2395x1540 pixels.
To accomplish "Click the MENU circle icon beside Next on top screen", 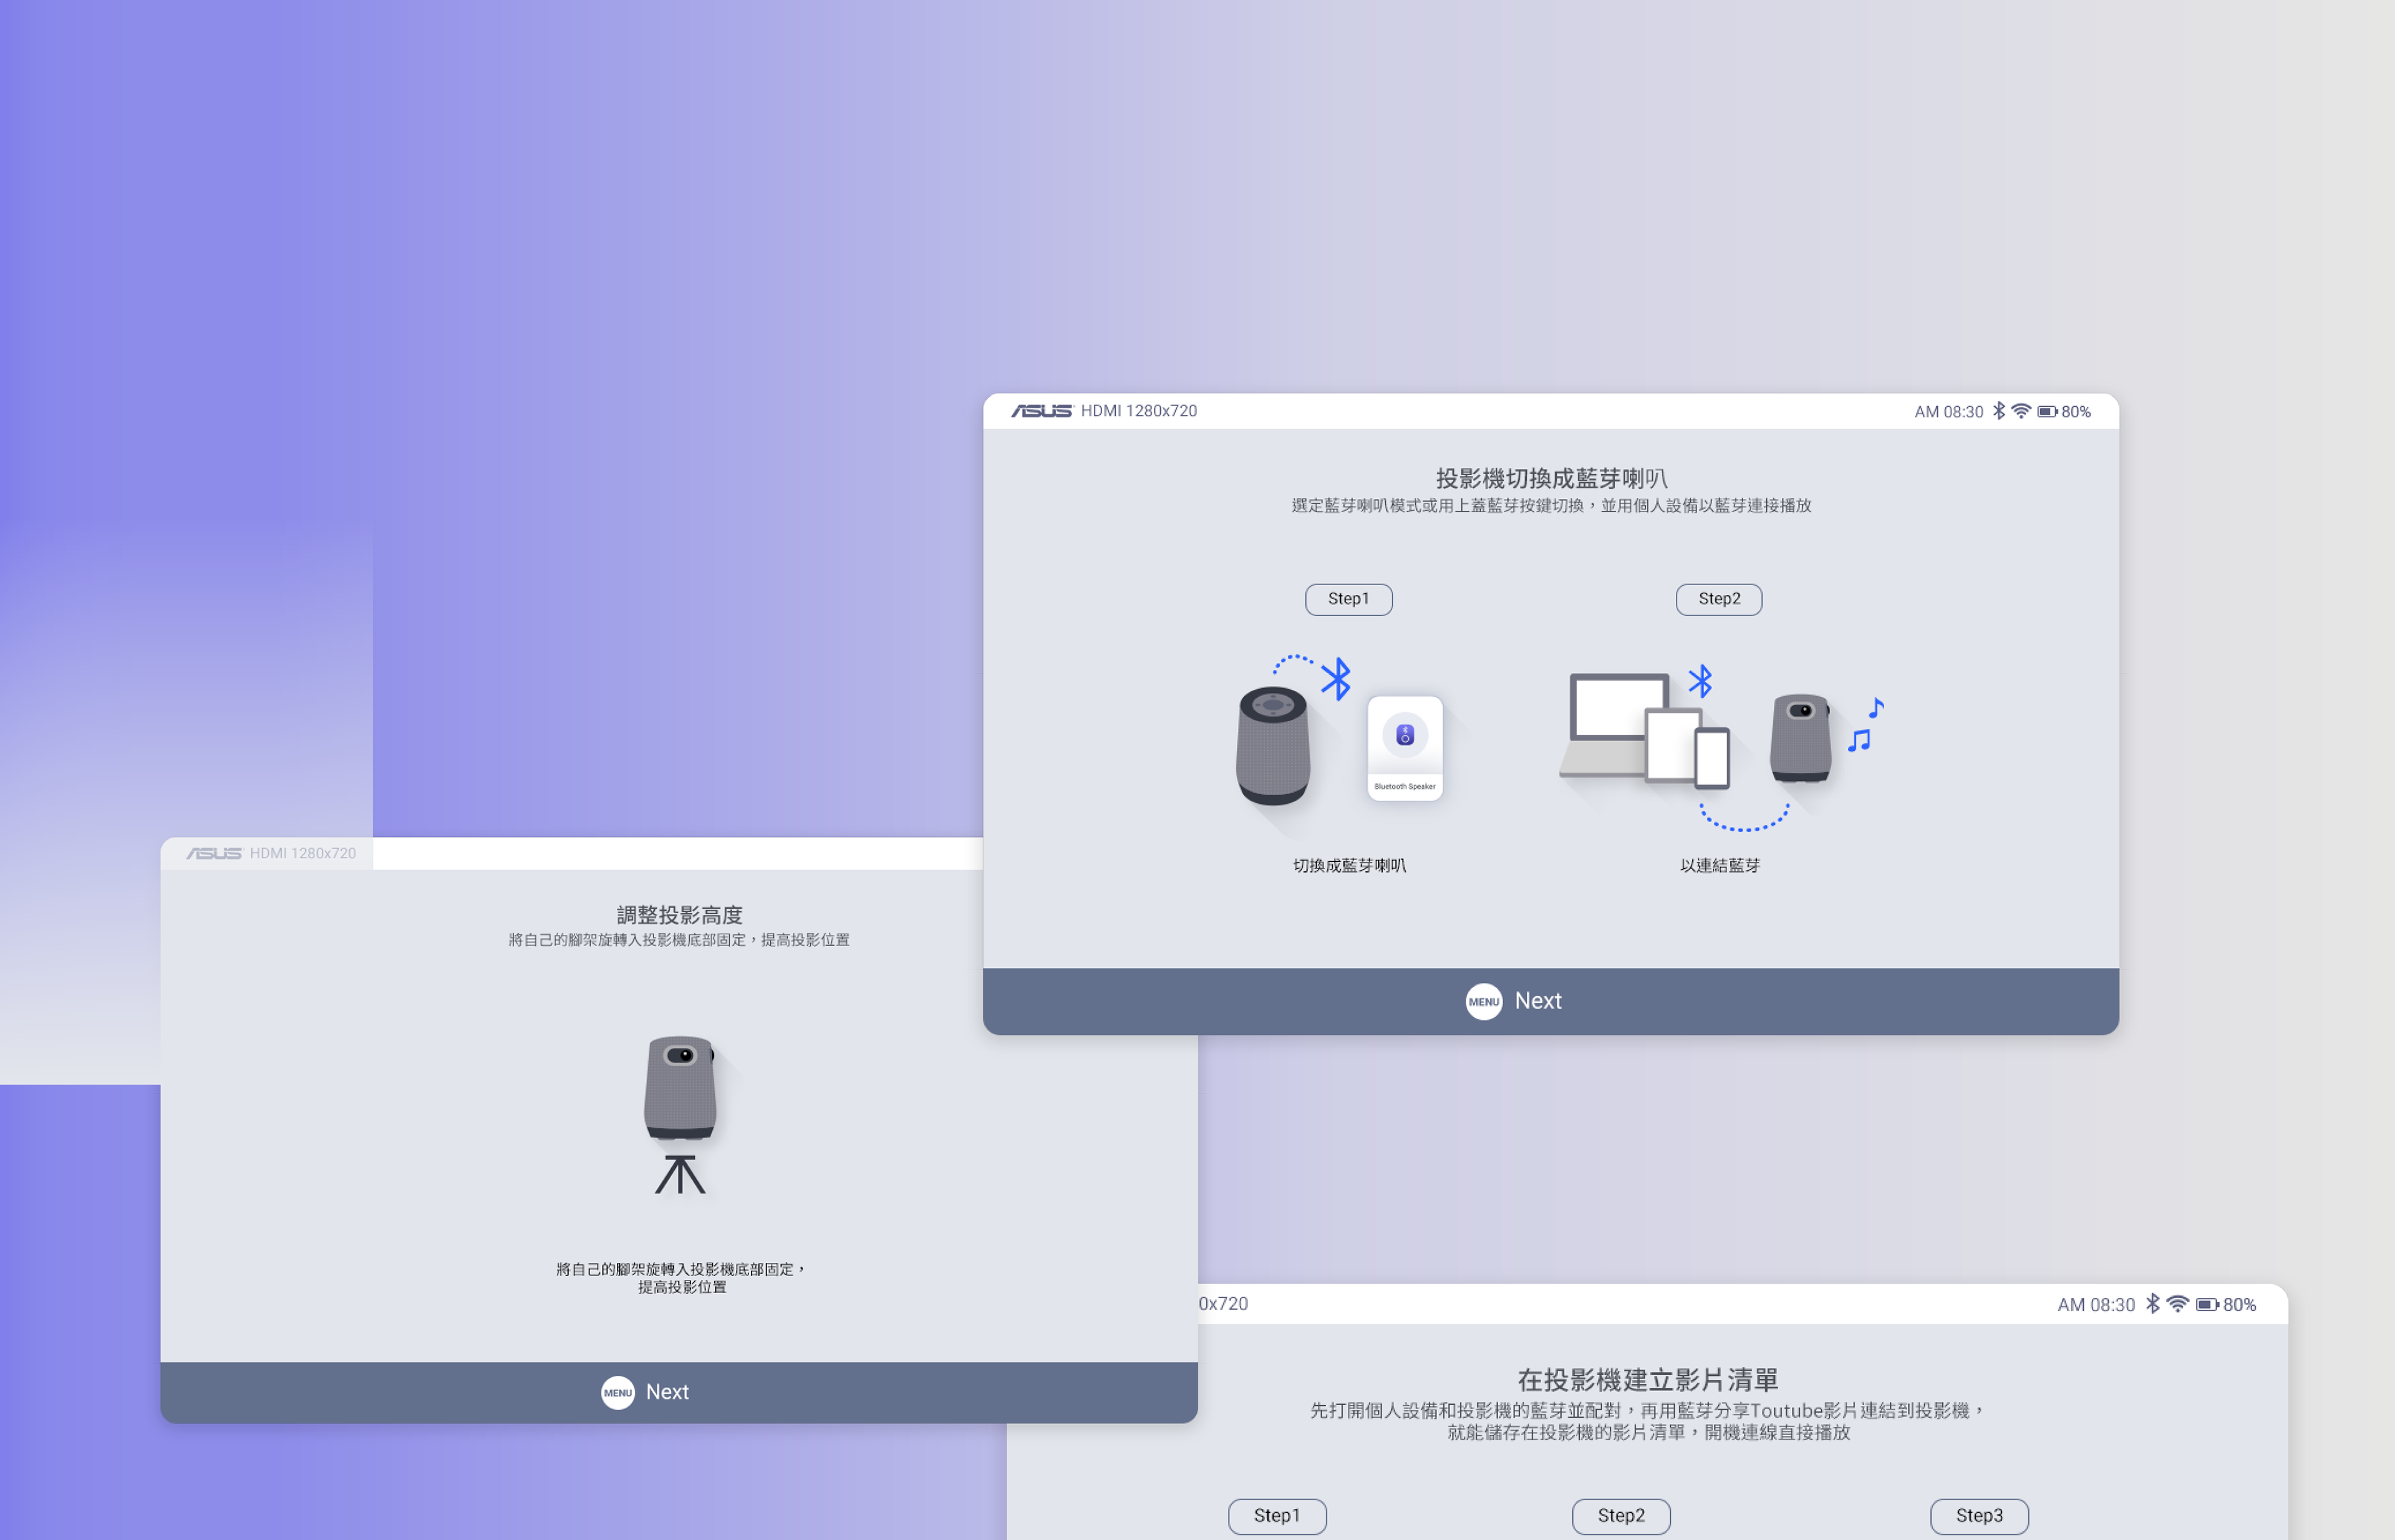I will coord(1483,1001).
